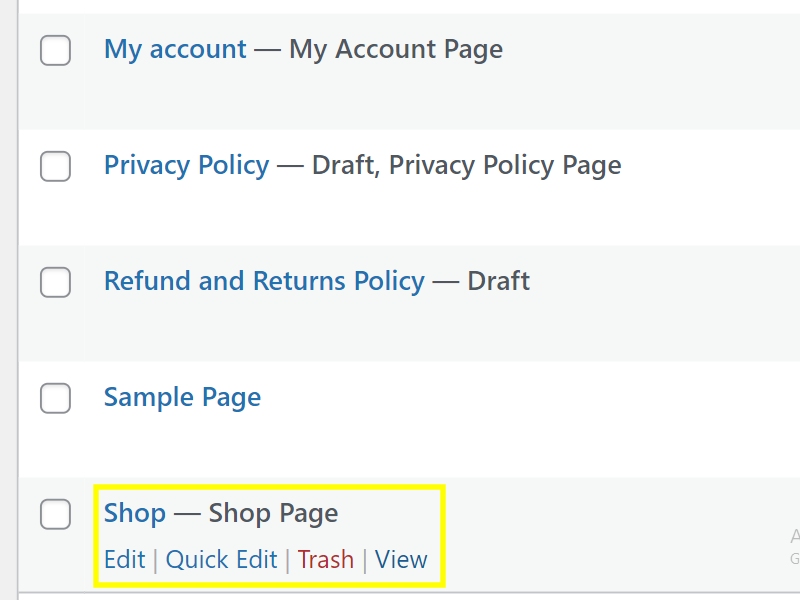The height and width of the screenshot is (600, 800).
Task: Select the Privacy Policy row checkbox
Action: point(55,166)
